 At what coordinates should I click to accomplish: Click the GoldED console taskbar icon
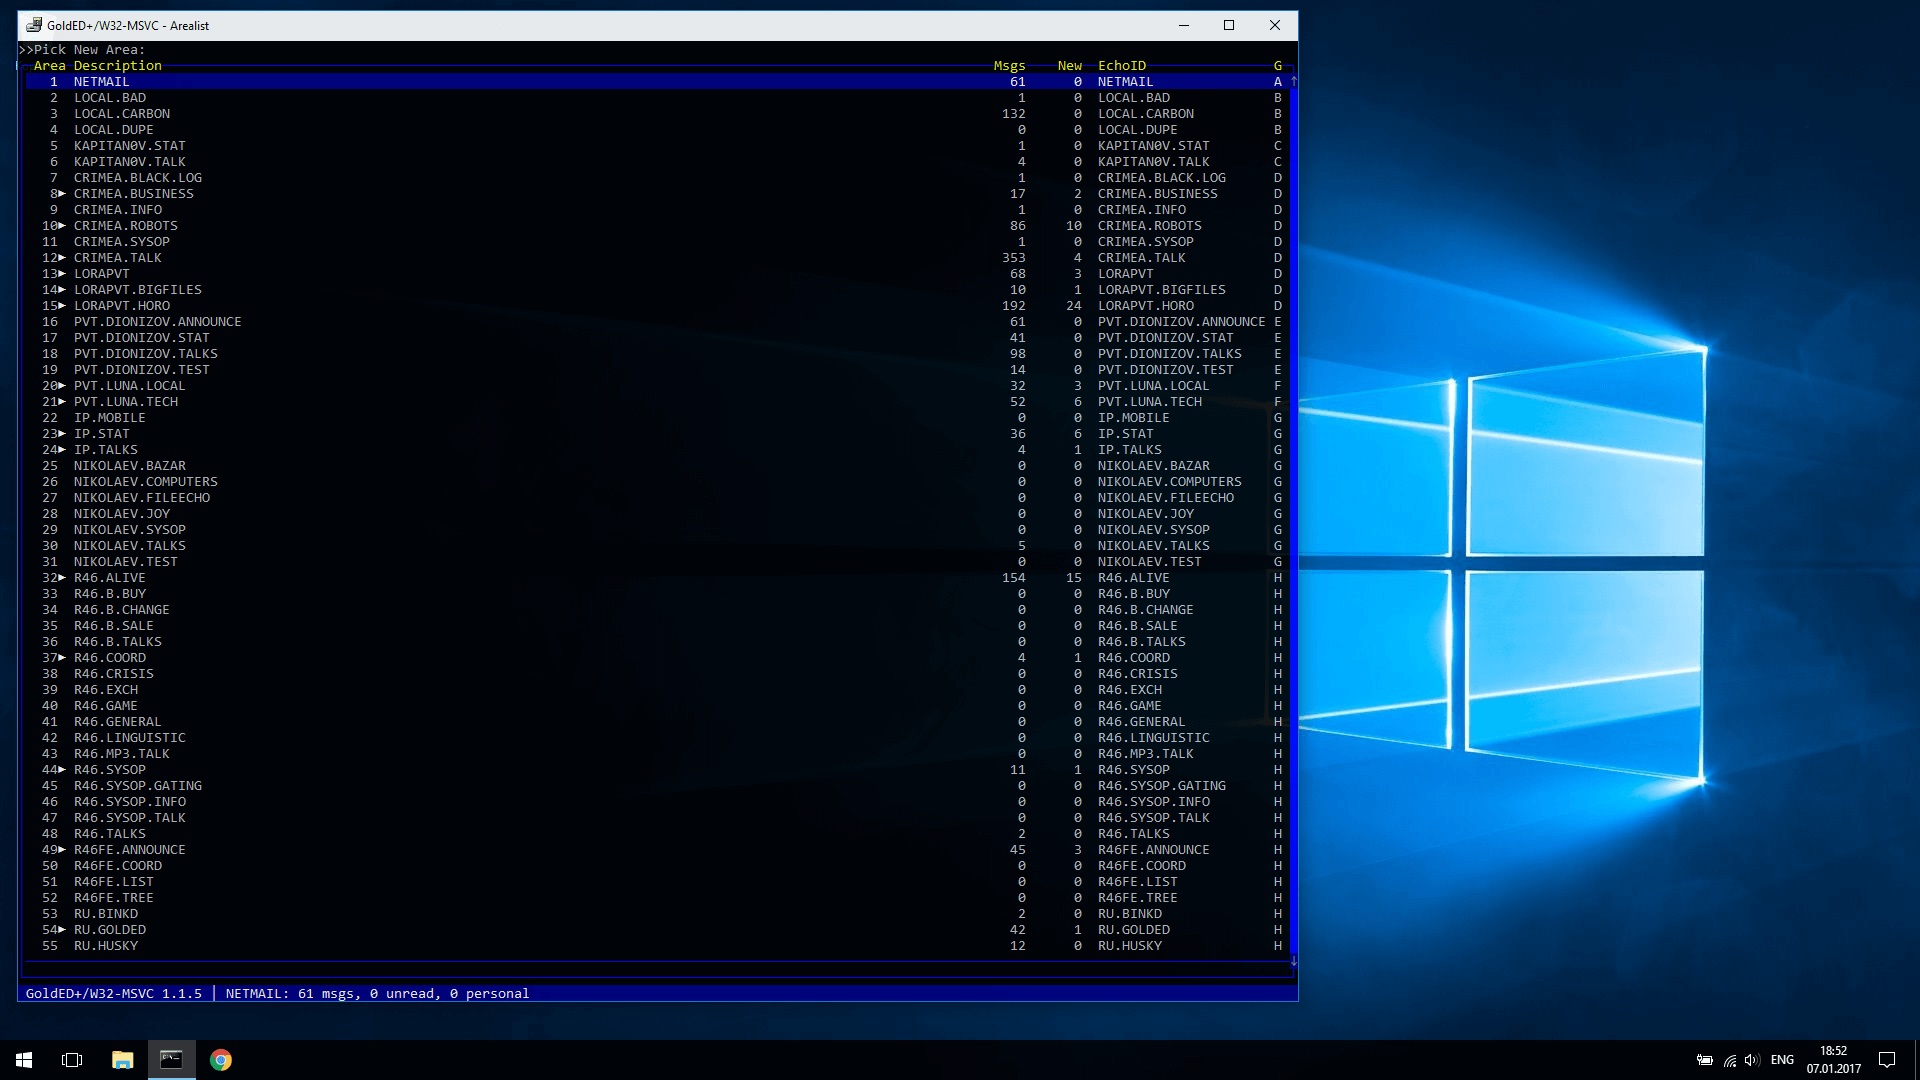(x=171, y=1060)
